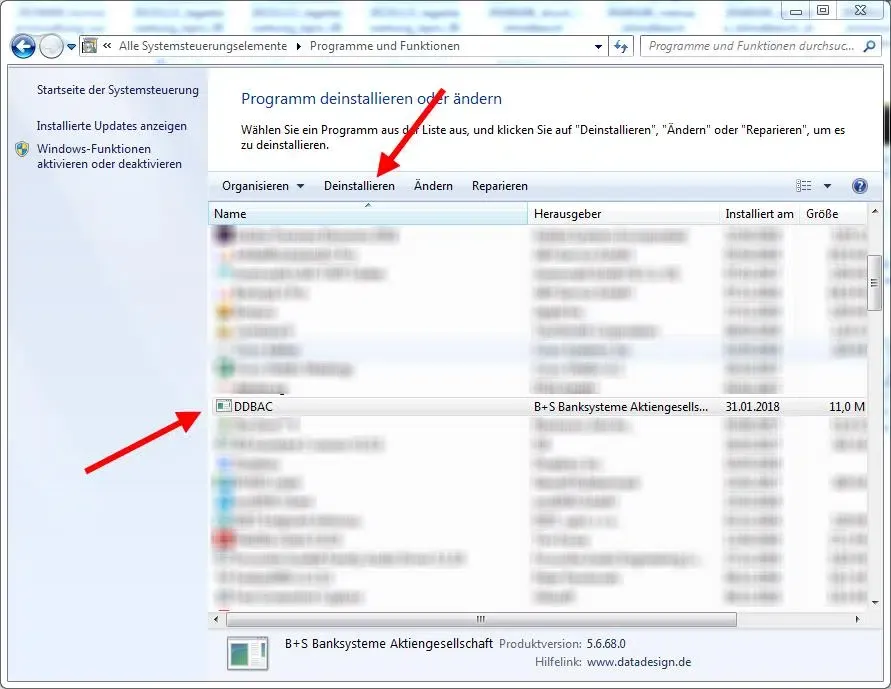Image resolution: width=891 pixels, height=689 pixels.
Task: Open the views dropdown arrow next to help
Action: click(825, 186)
